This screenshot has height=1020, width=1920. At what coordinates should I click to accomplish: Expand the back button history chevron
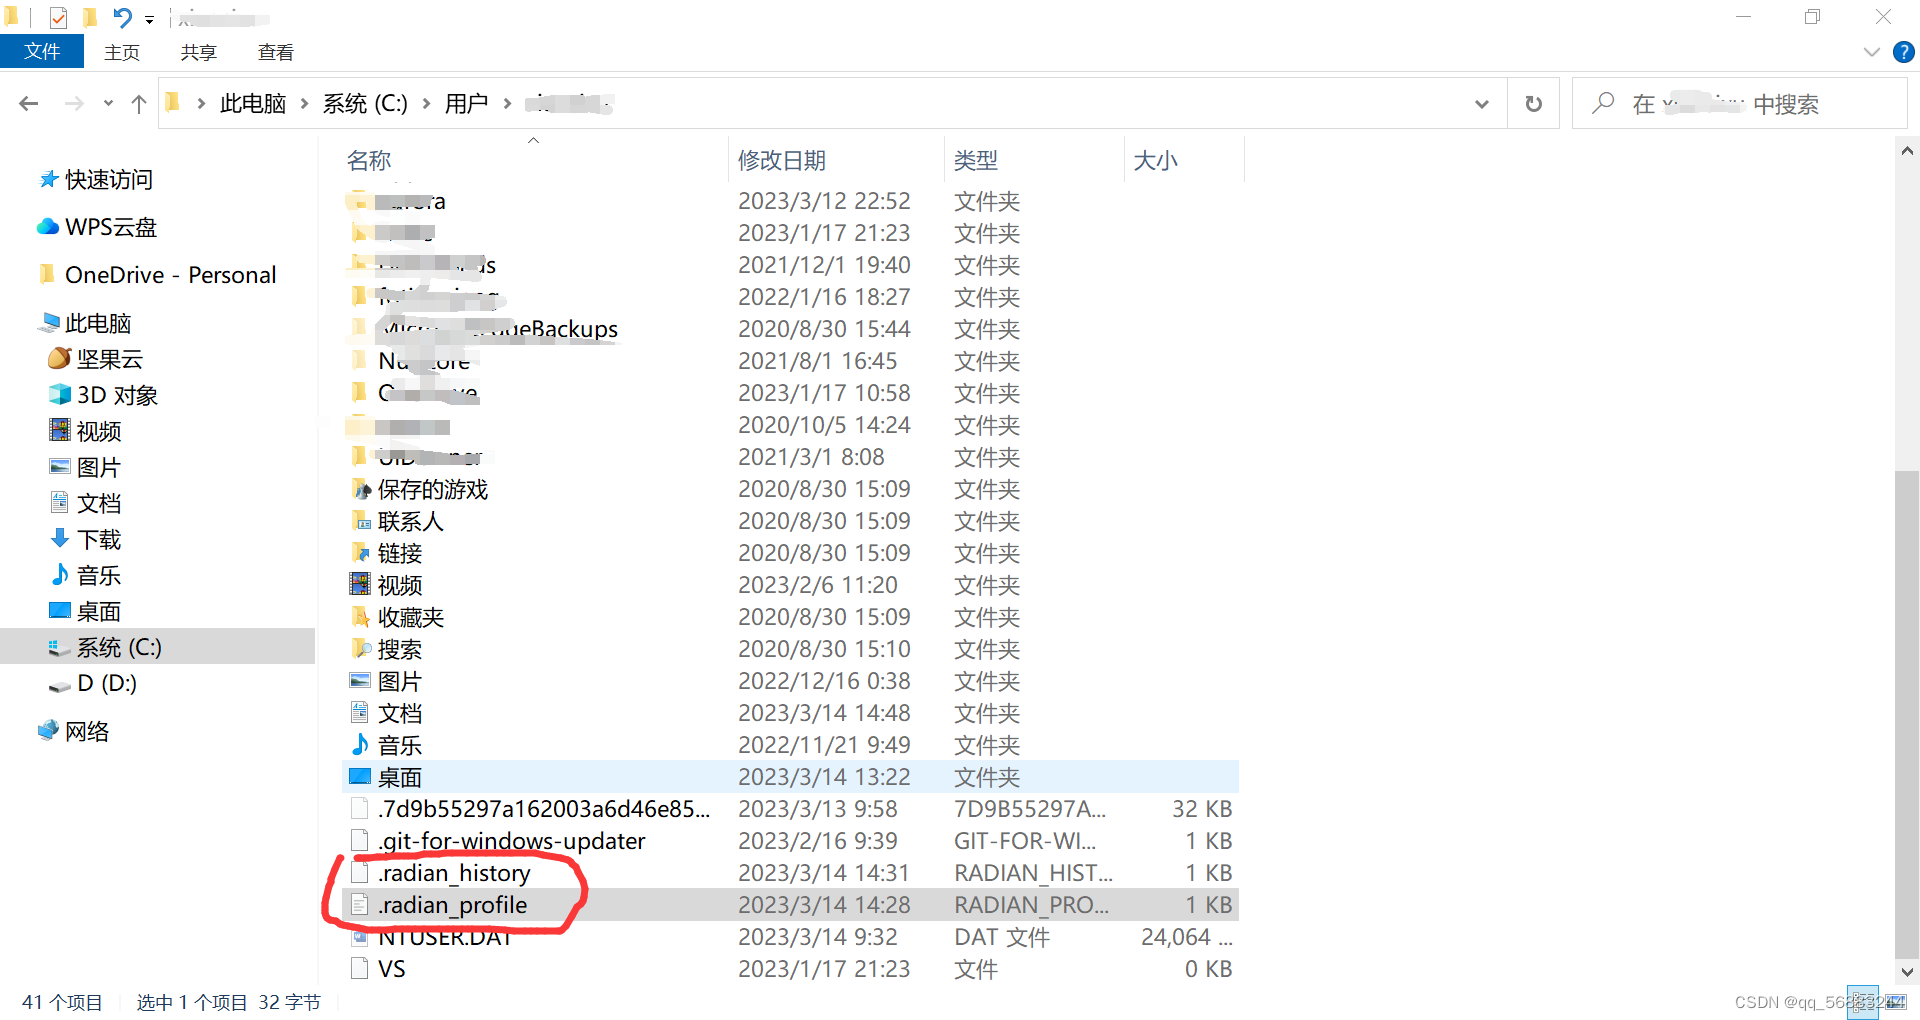(107, 103)
